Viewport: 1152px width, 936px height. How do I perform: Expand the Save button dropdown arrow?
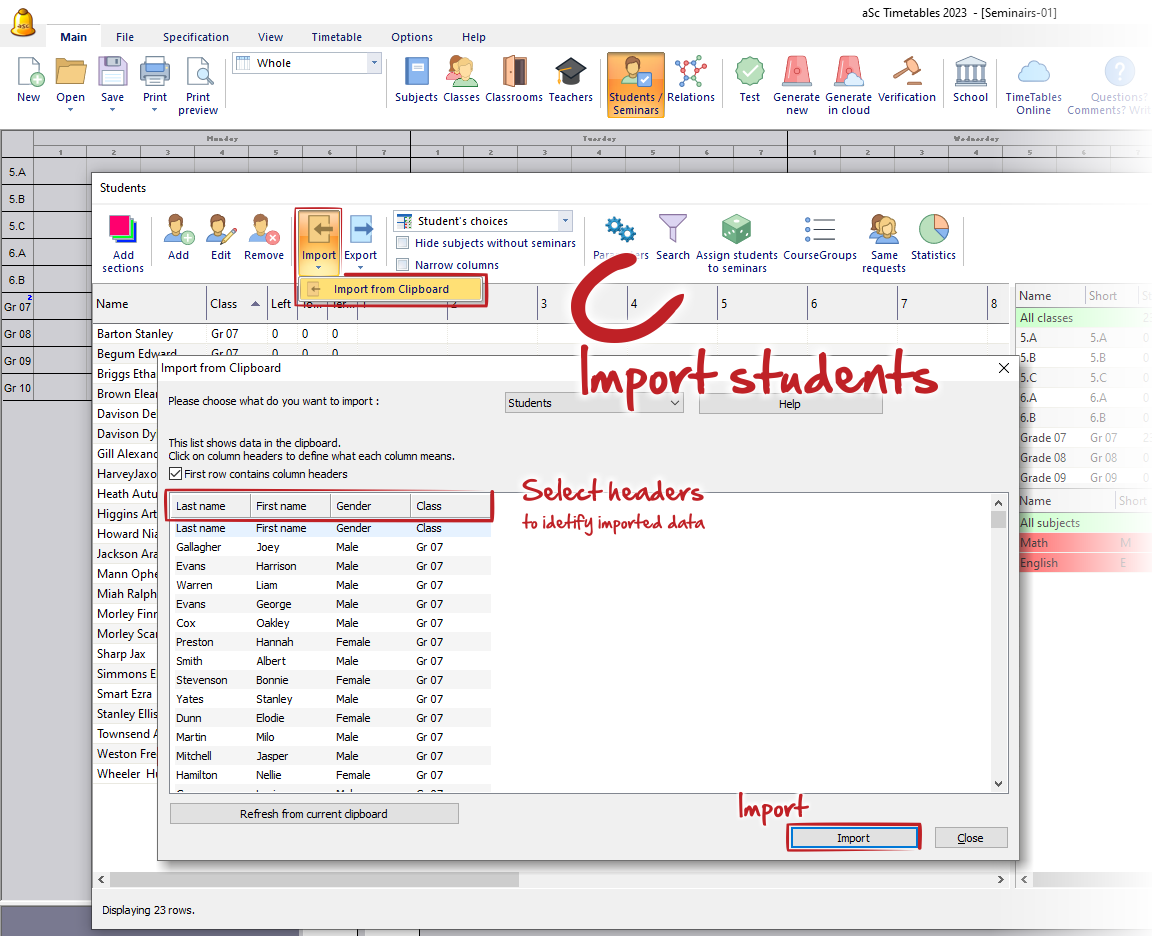pyautogui.click(x=112, y=110)
